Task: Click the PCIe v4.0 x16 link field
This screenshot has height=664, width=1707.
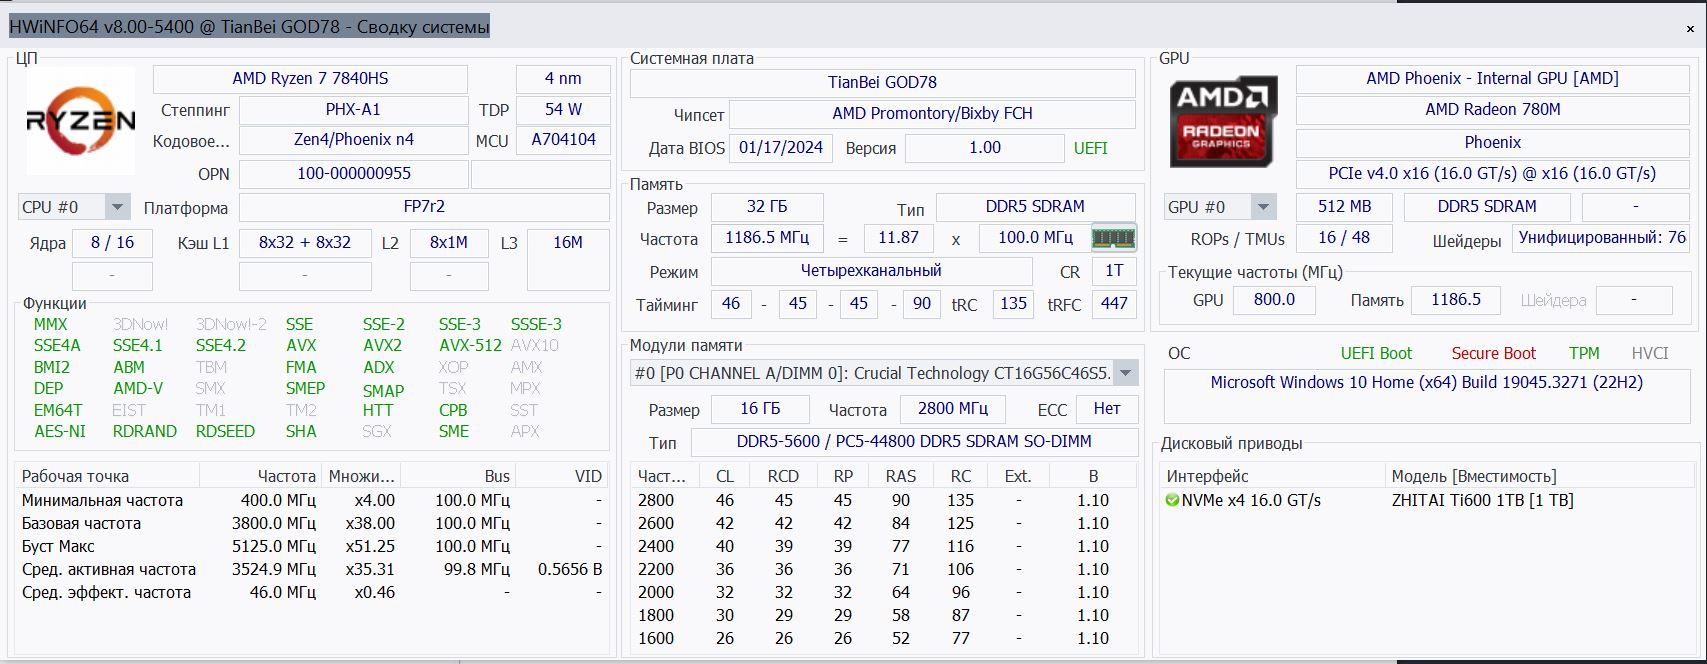Action: [1492, 174]
